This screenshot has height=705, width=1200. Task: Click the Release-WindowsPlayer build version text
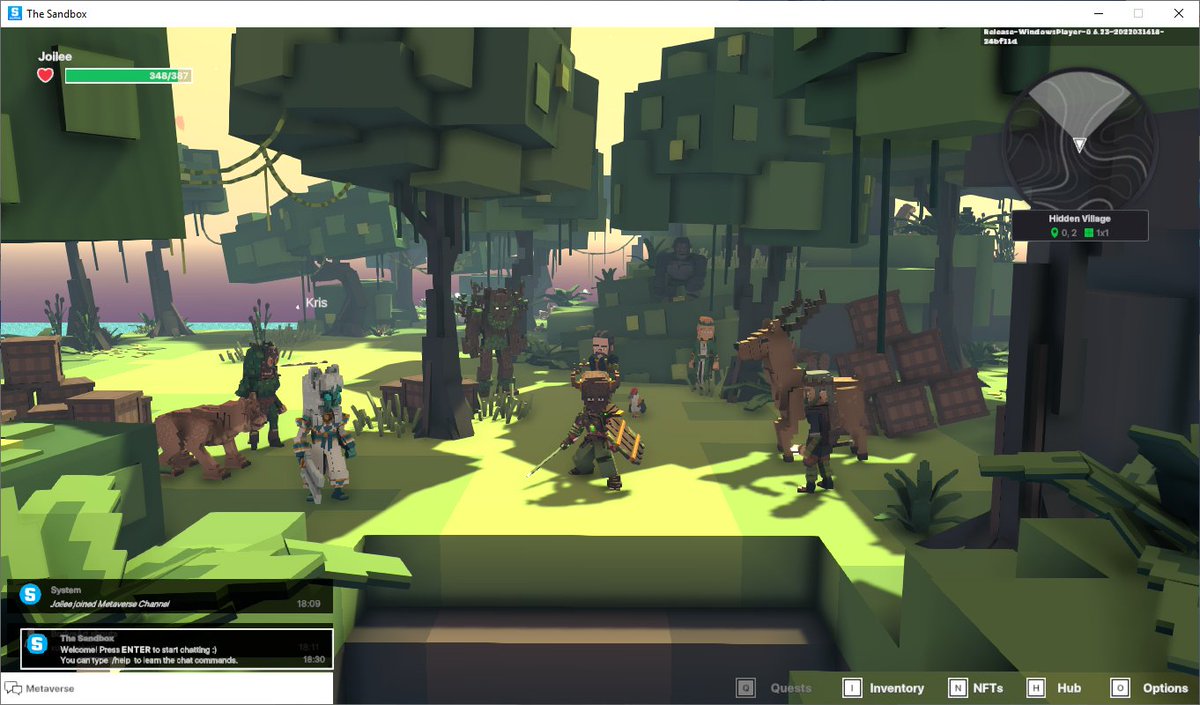1072,37
